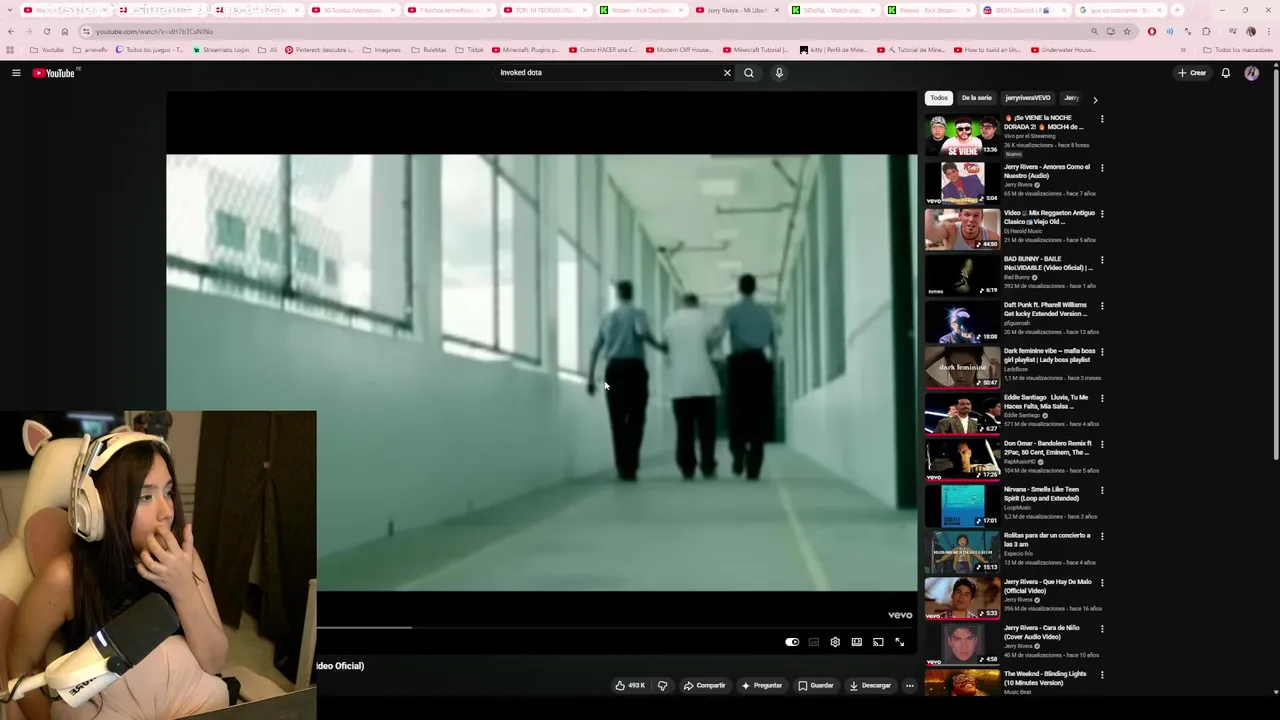Open more actions three-dot menu below video

[x=910, y=686]
